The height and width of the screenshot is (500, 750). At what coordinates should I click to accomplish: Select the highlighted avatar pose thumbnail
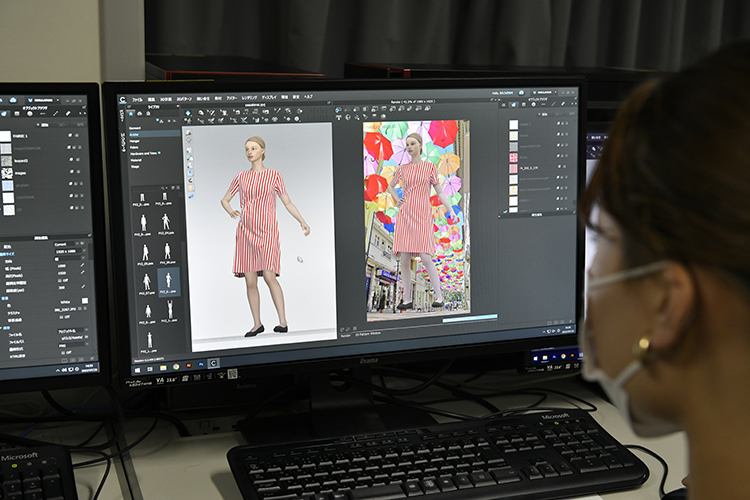point(167,281)
